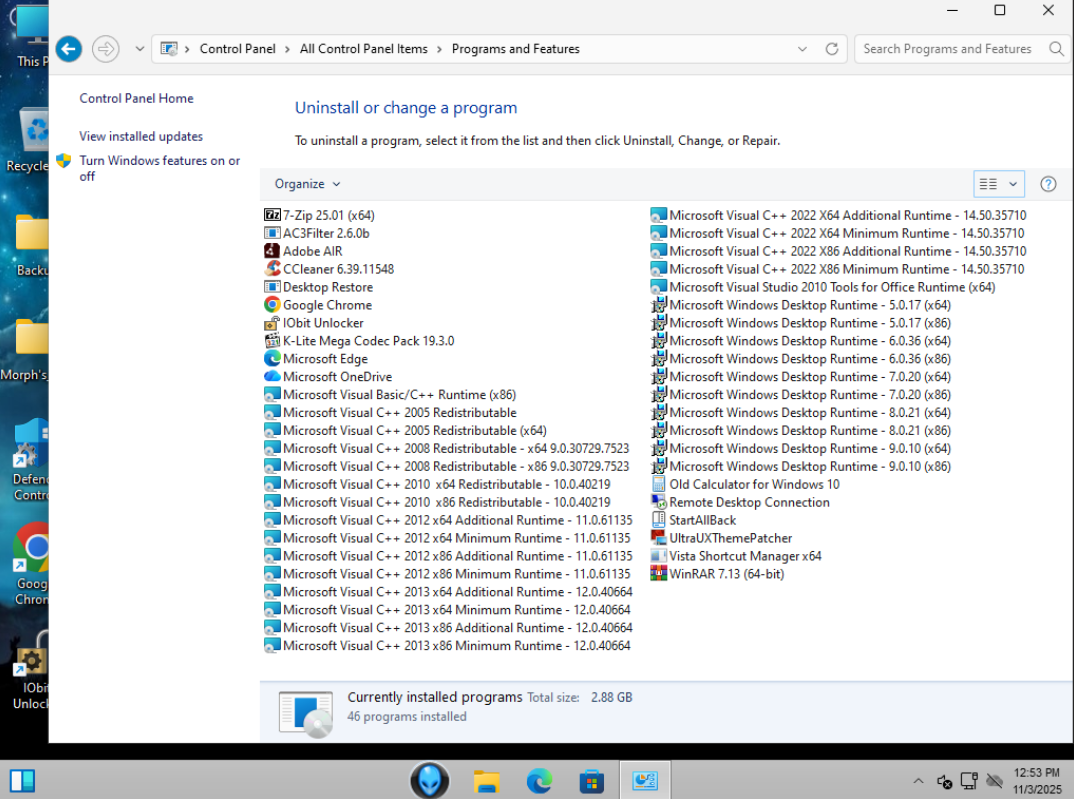
Task: Open the Recent locations dropdown arrow
Action: [139, 49]
